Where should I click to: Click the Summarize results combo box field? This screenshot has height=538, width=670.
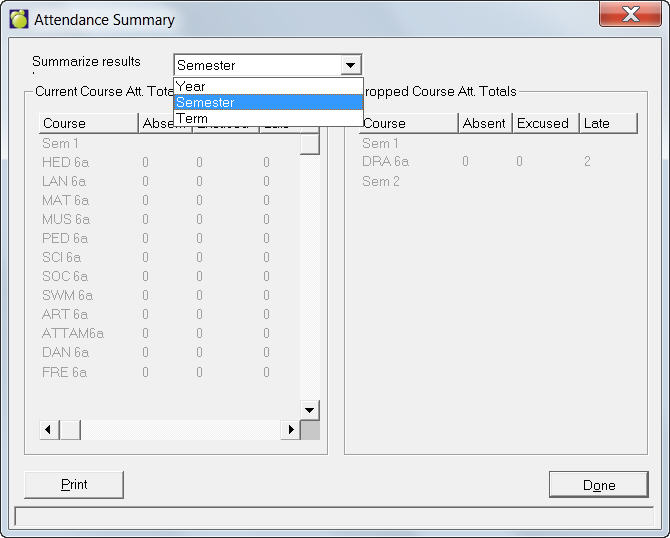click(x=257, y=65)
